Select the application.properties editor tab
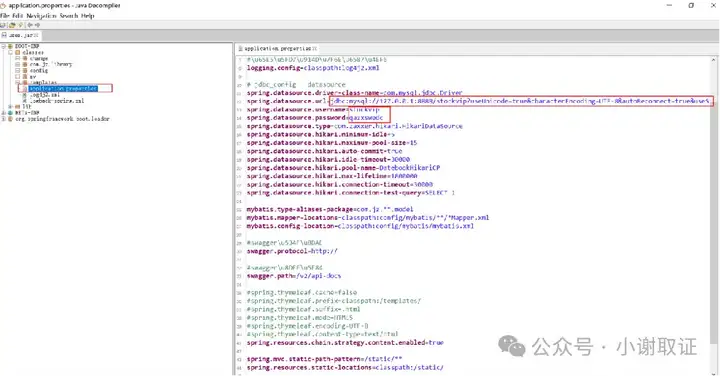 point(277,48)
